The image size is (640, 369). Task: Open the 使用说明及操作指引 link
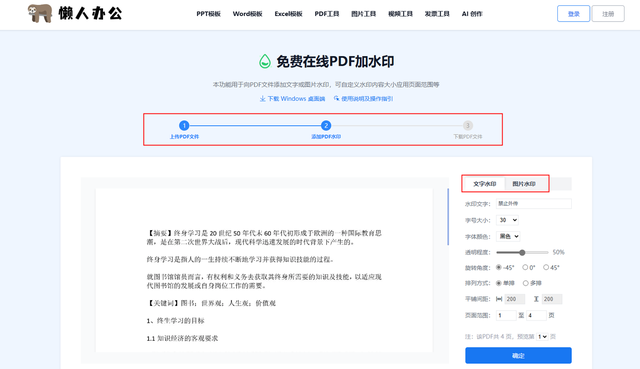tap(367, 99)
